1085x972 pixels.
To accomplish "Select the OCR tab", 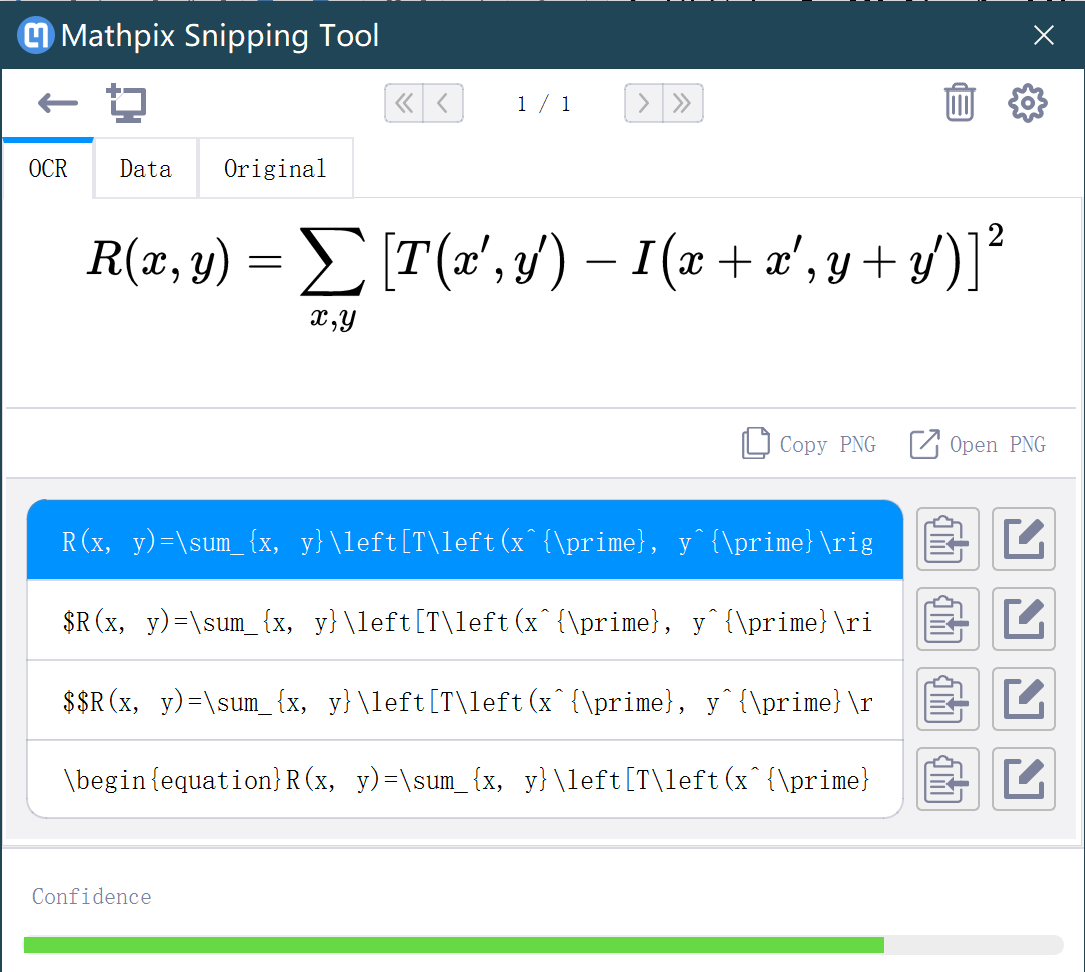I will pos(47,168).
